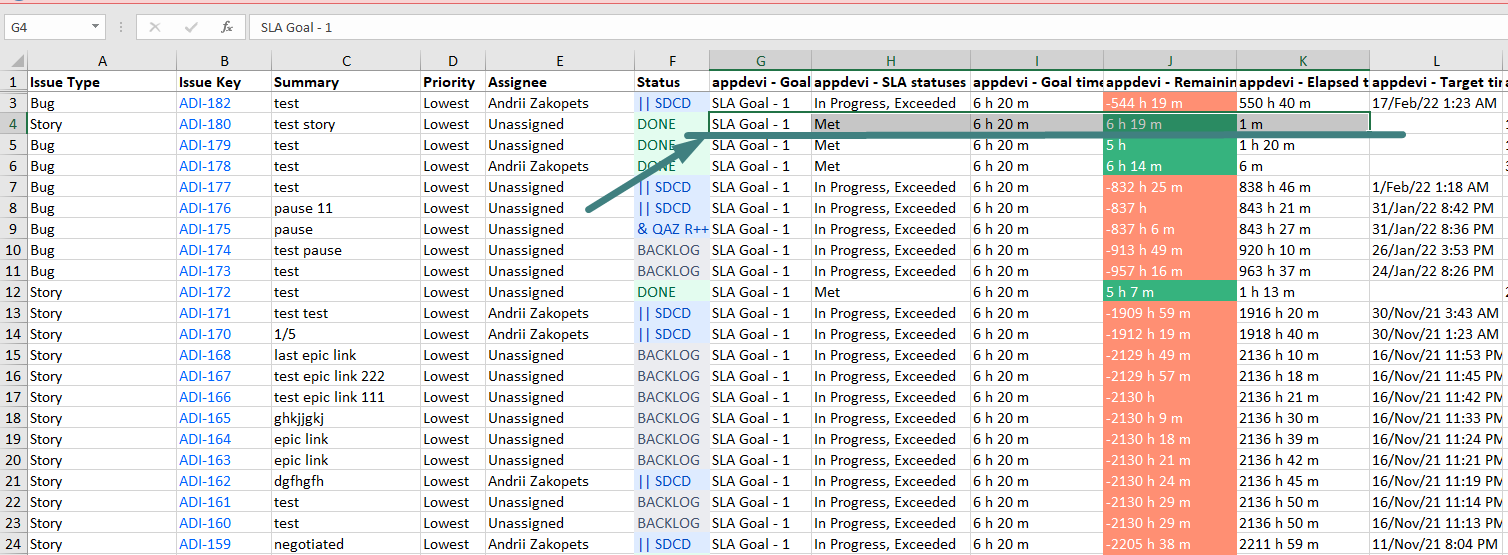Click the Insert Function fx icon
Screen dimensions: 1508x555
point(227,27)
